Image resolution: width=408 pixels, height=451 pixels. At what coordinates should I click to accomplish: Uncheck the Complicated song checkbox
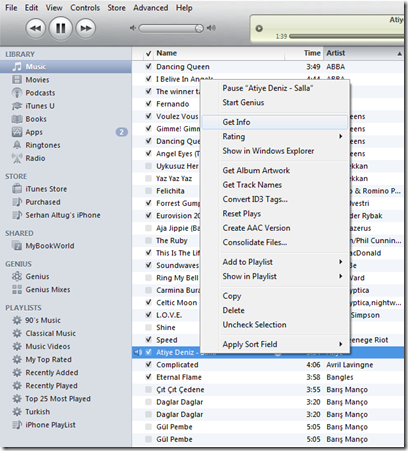tap(149, 364)
